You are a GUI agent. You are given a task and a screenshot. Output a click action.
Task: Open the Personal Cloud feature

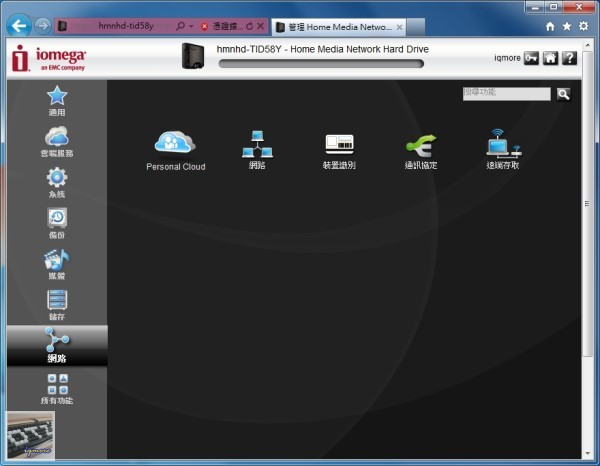176,150
